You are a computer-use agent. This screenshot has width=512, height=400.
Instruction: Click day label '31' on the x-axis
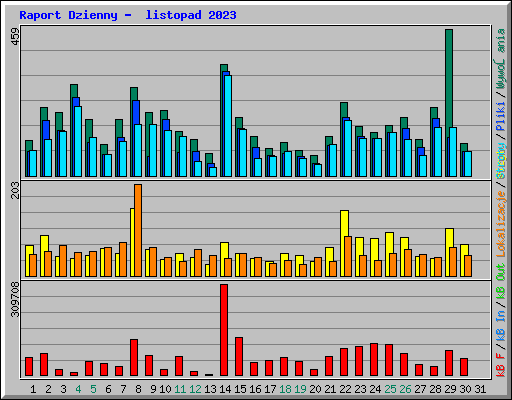[480, 389]
